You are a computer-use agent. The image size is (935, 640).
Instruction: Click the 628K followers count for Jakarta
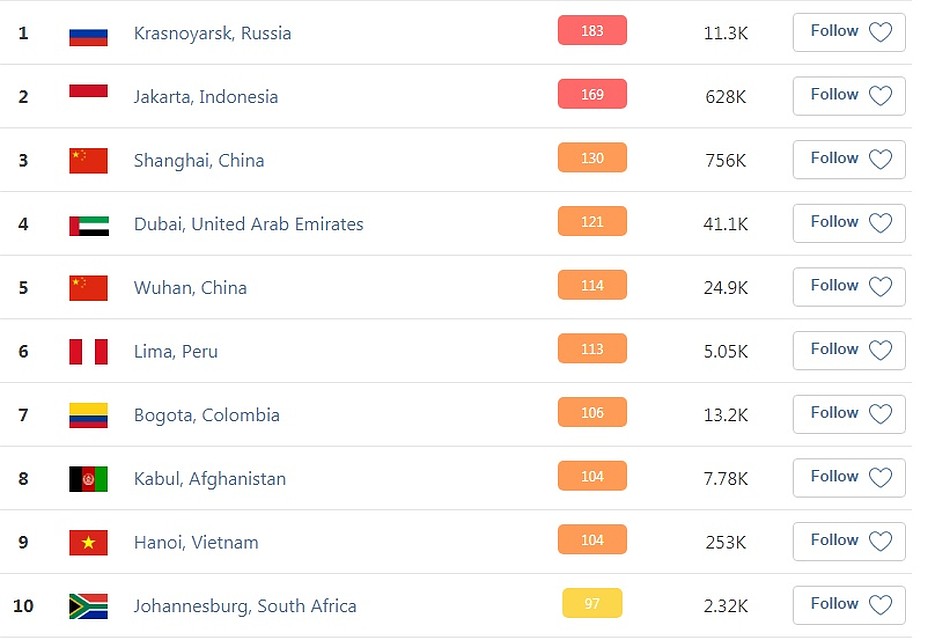(x=725, y=97)
